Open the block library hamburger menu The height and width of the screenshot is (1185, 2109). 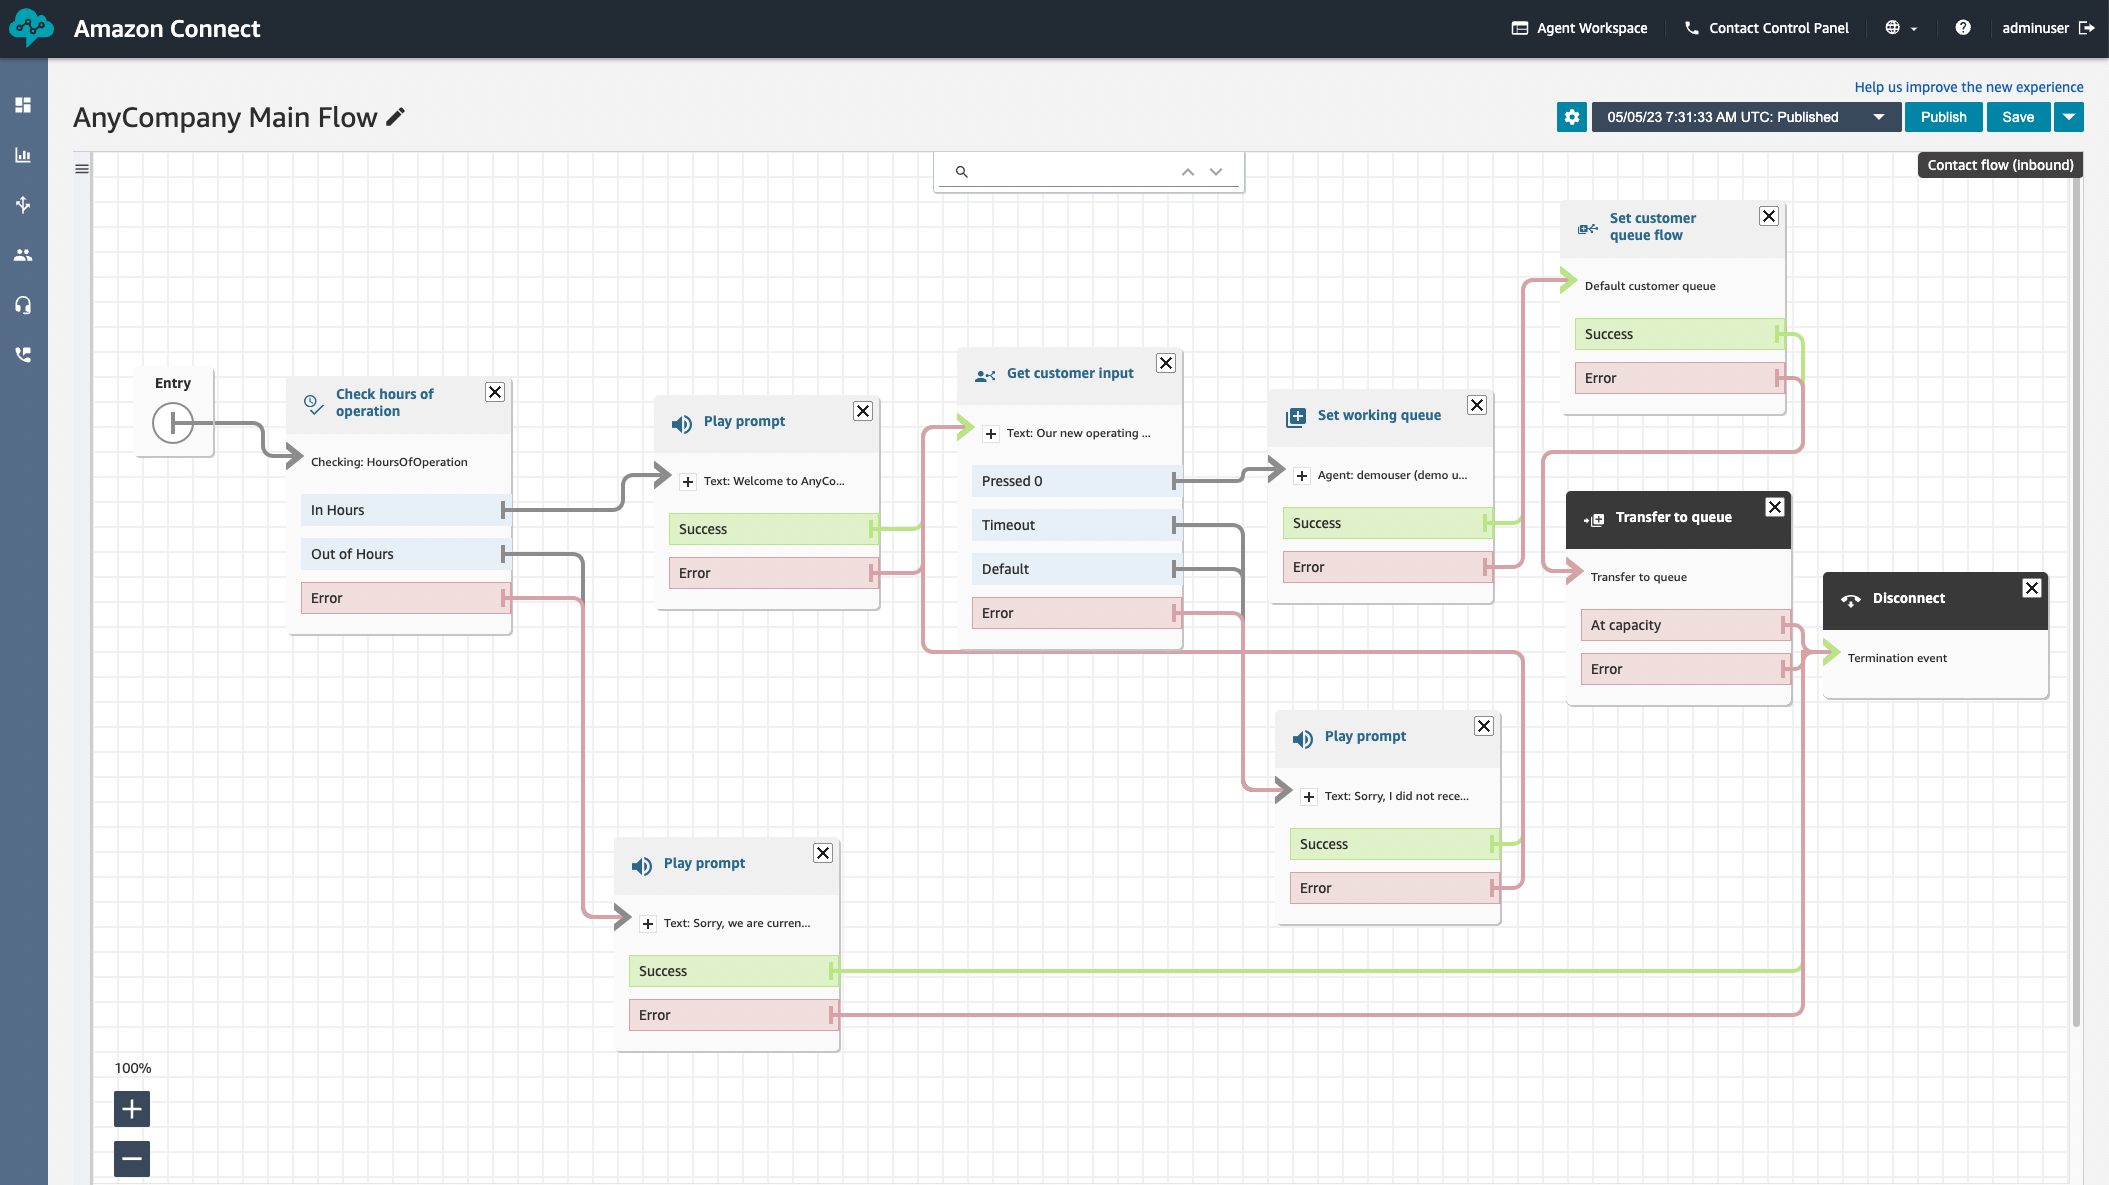tap(82, 169)
